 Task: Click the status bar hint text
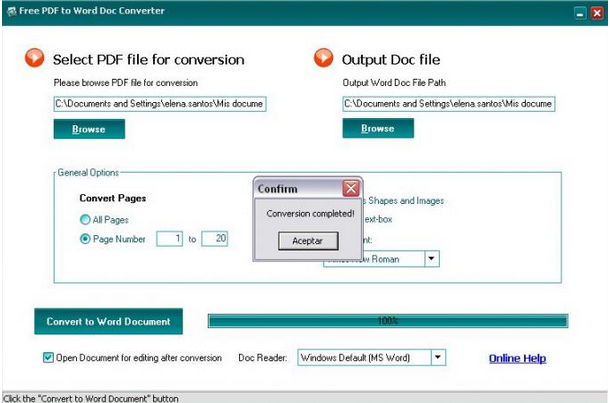click(91, 398)
